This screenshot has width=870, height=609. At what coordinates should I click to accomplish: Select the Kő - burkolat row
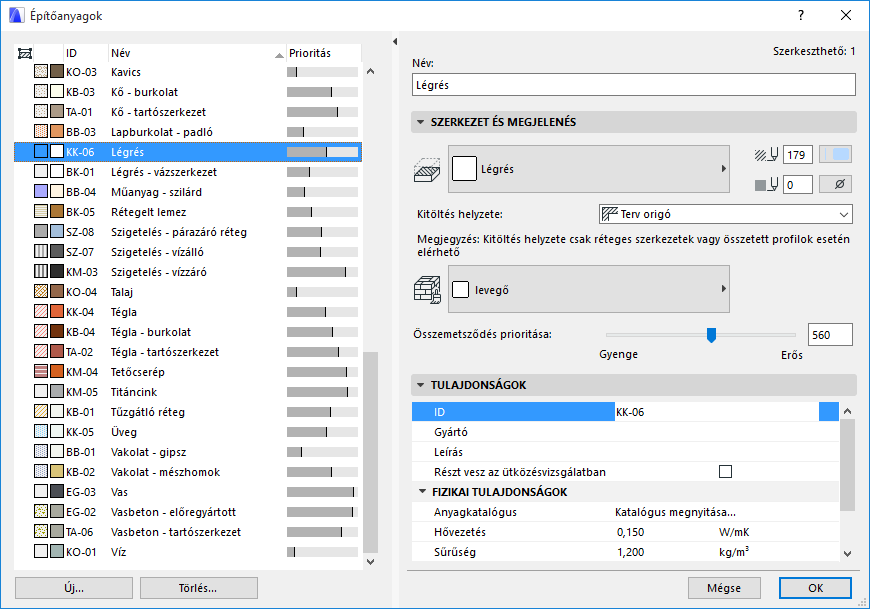(188, 92)
